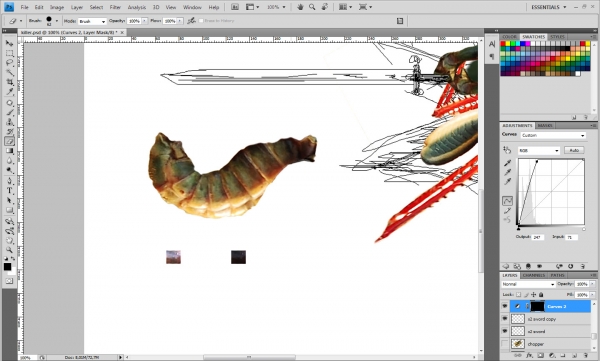Open the Filter menu
This screenshot has height=361, width=600.
coord(115,7)
